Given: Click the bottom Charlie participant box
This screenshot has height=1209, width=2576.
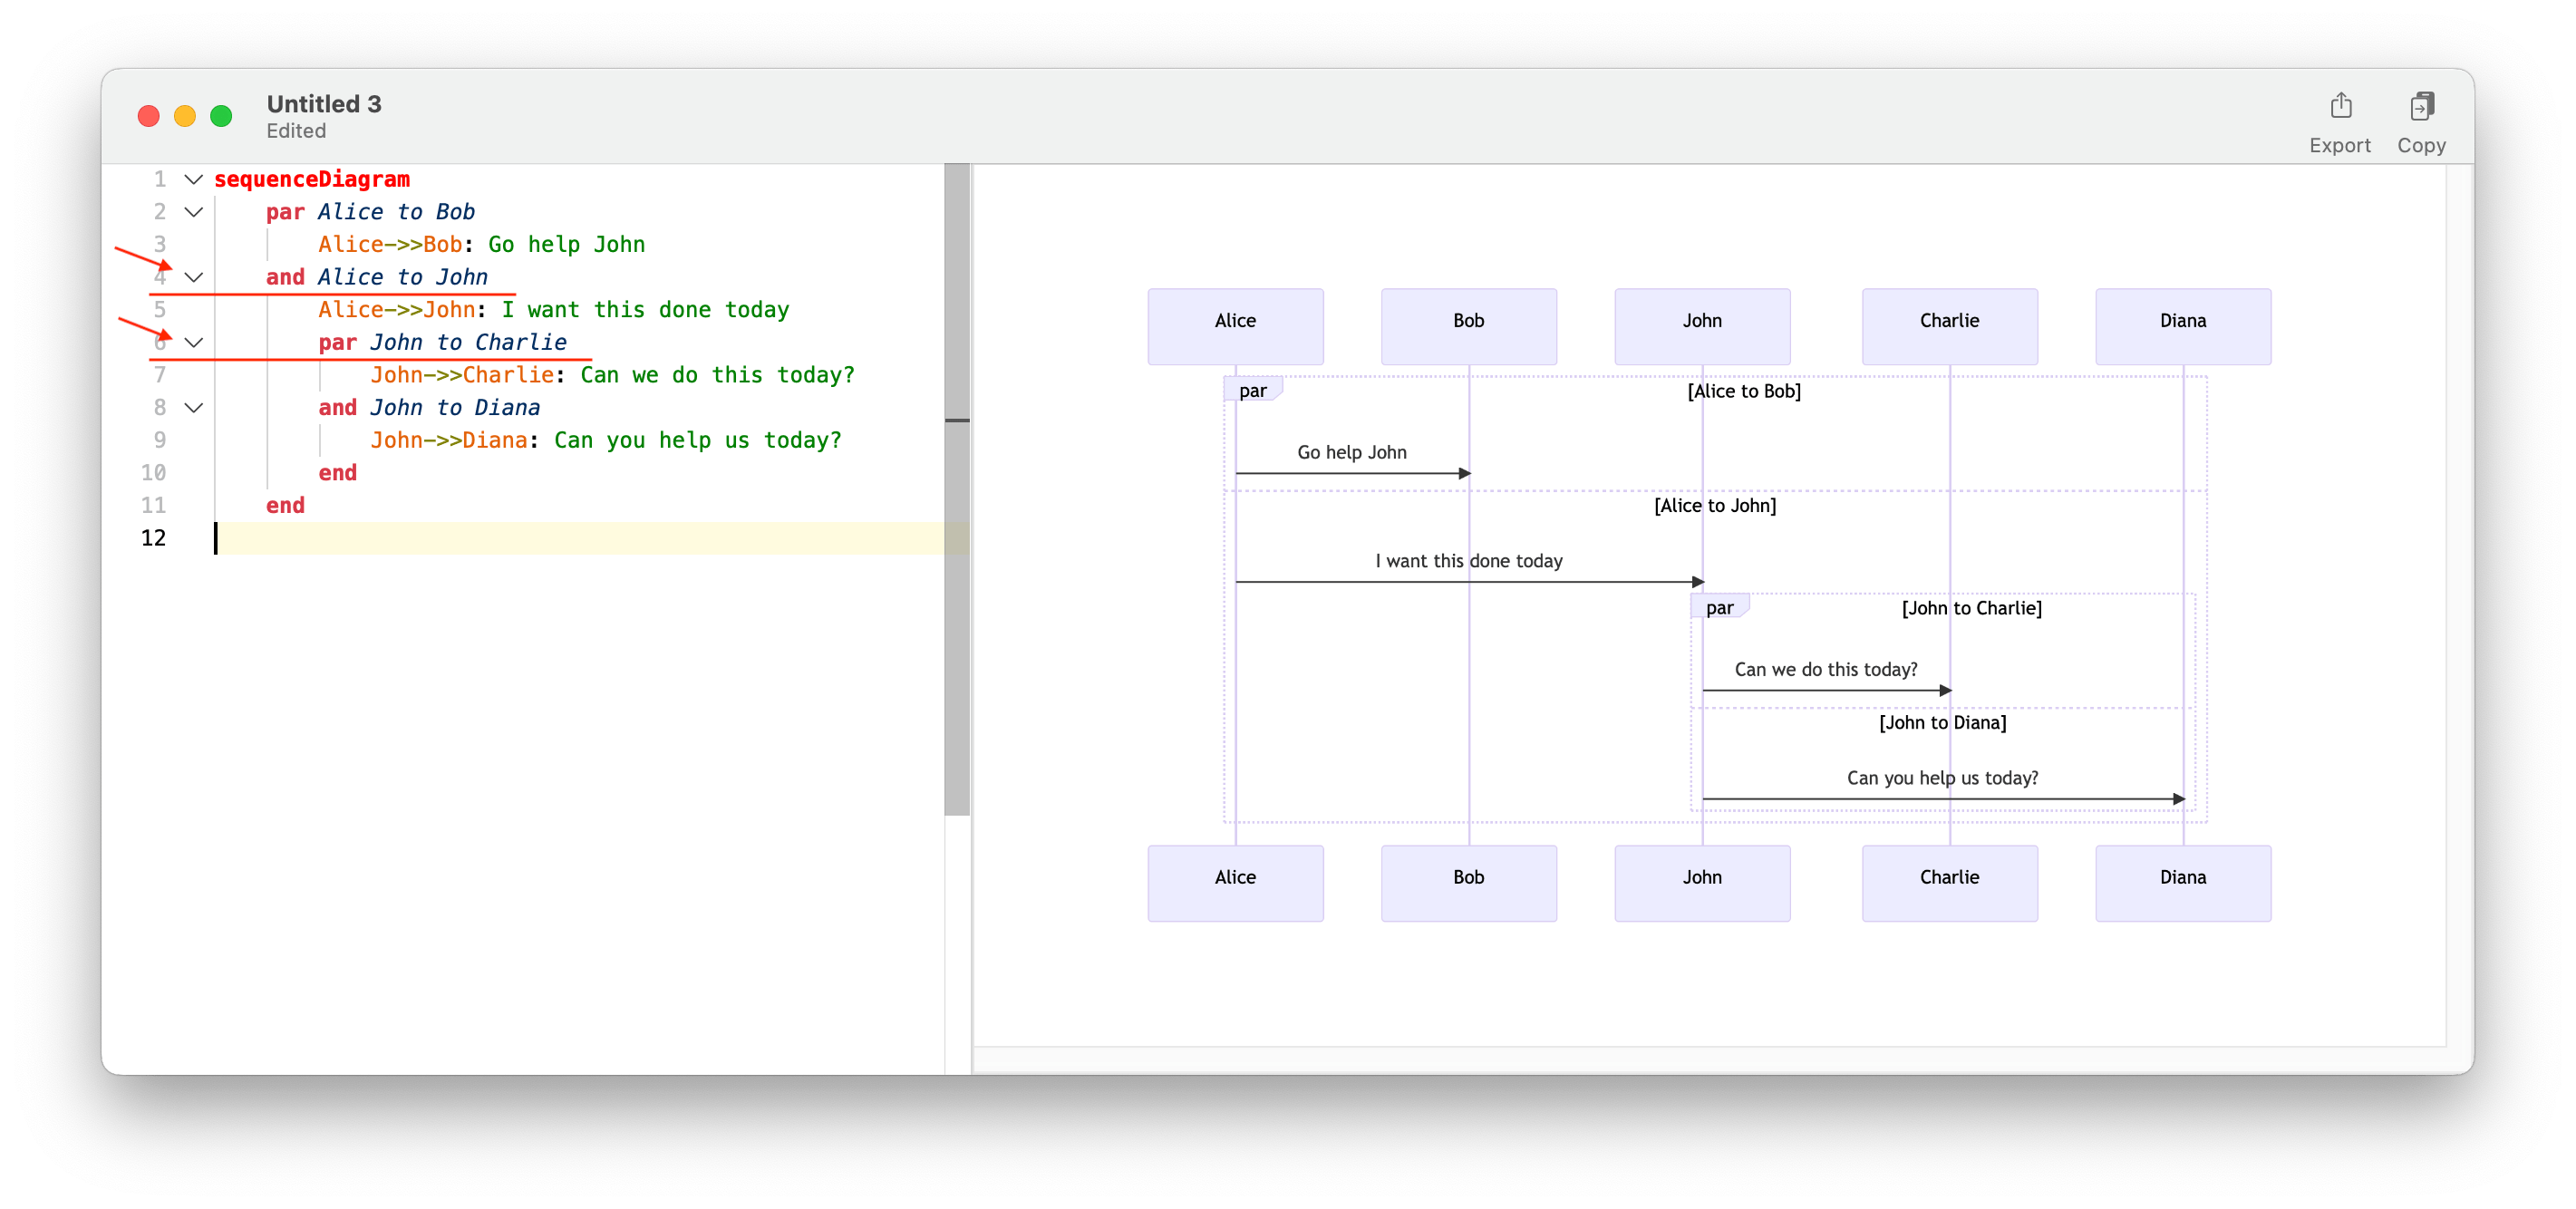Looking at the screenshot, I should 1949,882.
